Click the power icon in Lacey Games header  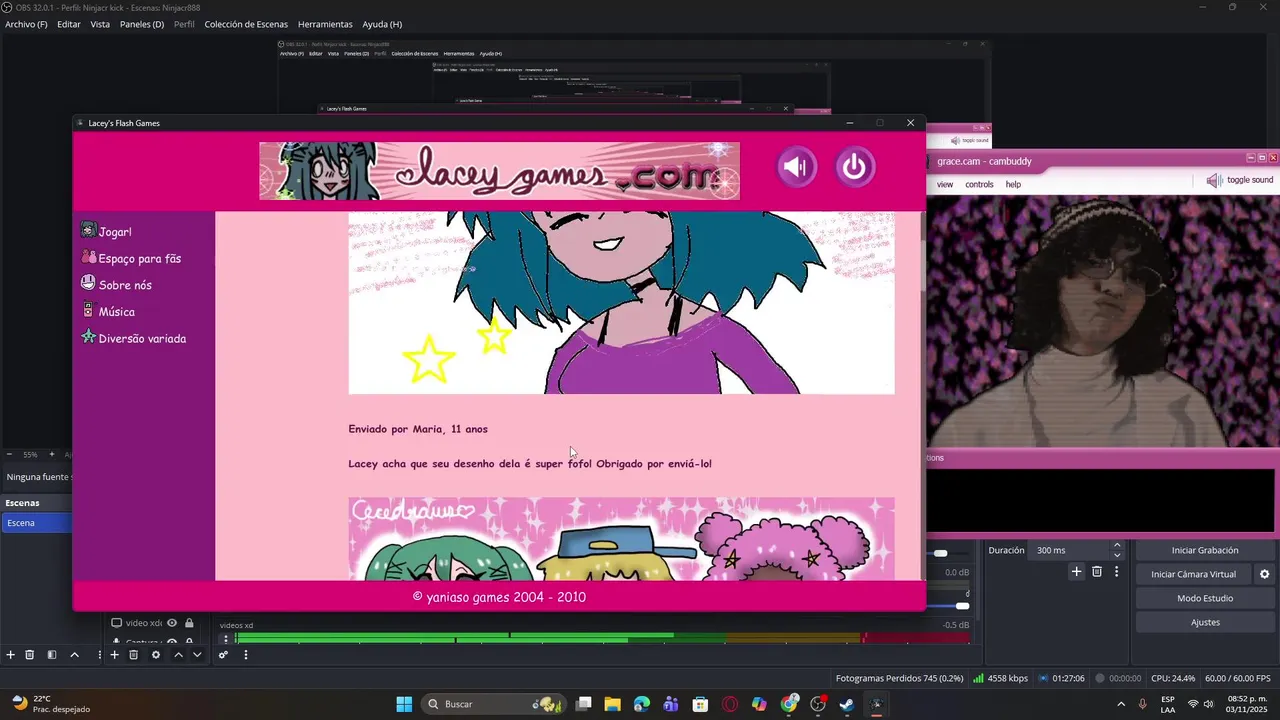(854, 167)
